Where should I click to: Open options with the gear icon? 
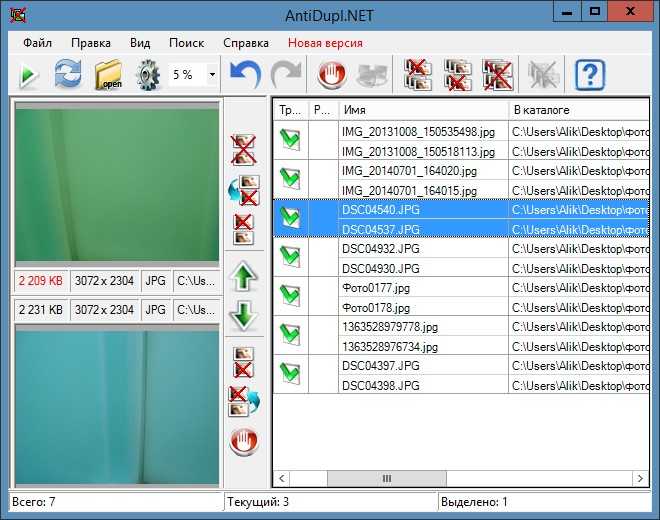(148, 75)
